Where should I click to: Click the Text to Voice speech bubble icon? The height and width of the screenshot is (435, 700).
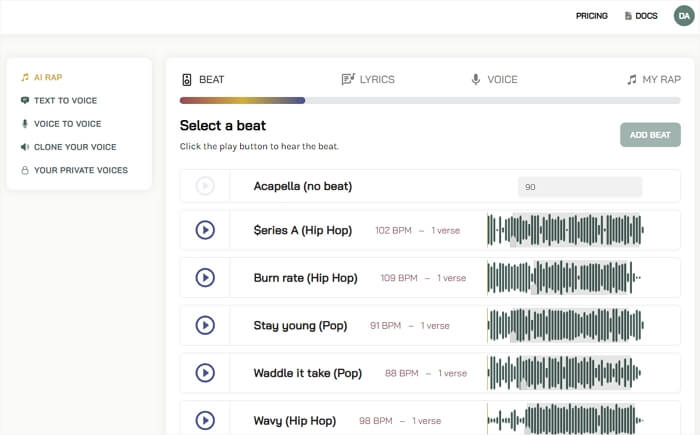(x=25, y=100)
